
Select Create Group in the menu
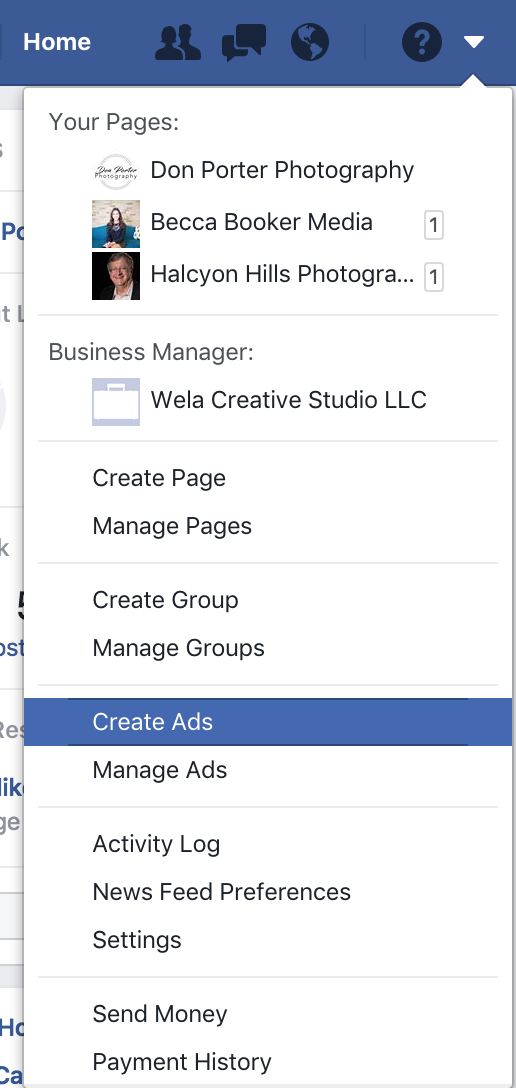[166, 600]
